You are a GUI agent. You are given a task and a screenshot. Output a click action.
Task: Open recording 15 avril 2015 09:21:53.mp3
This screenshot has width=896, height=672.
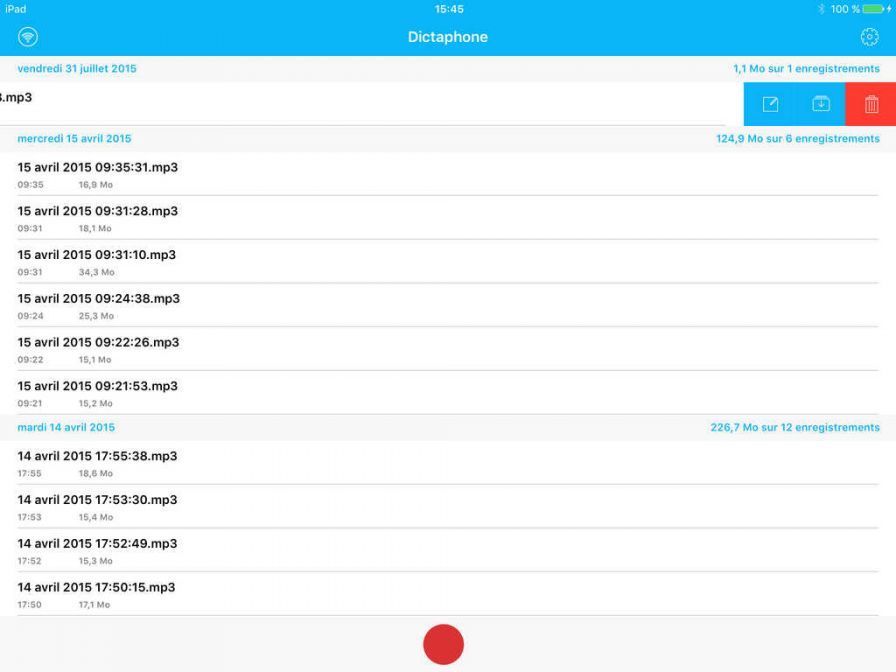click(x=98, y=393)
